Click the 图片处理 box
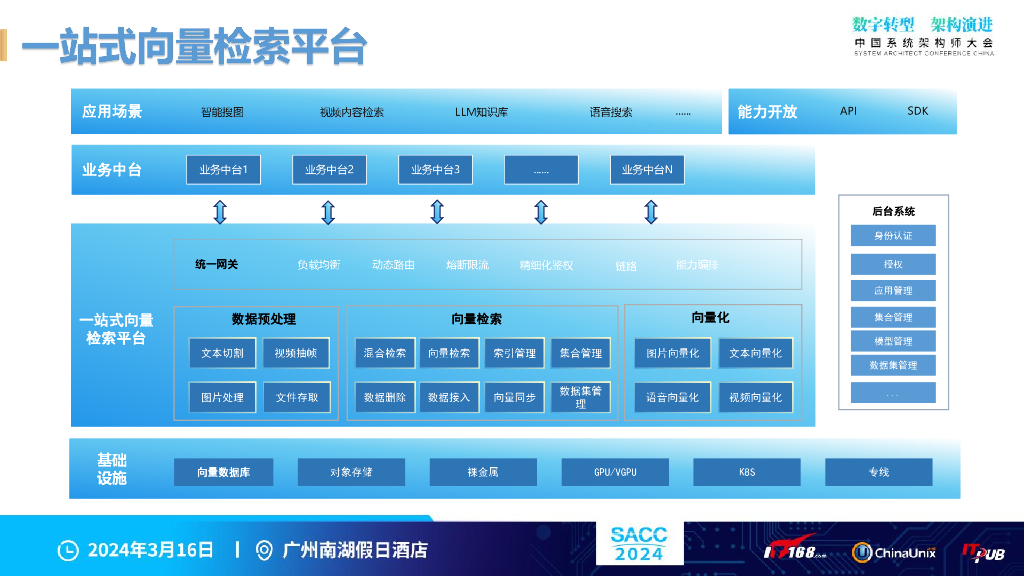Viewport: 1024px width, 576px height. (x=222, y=397)
